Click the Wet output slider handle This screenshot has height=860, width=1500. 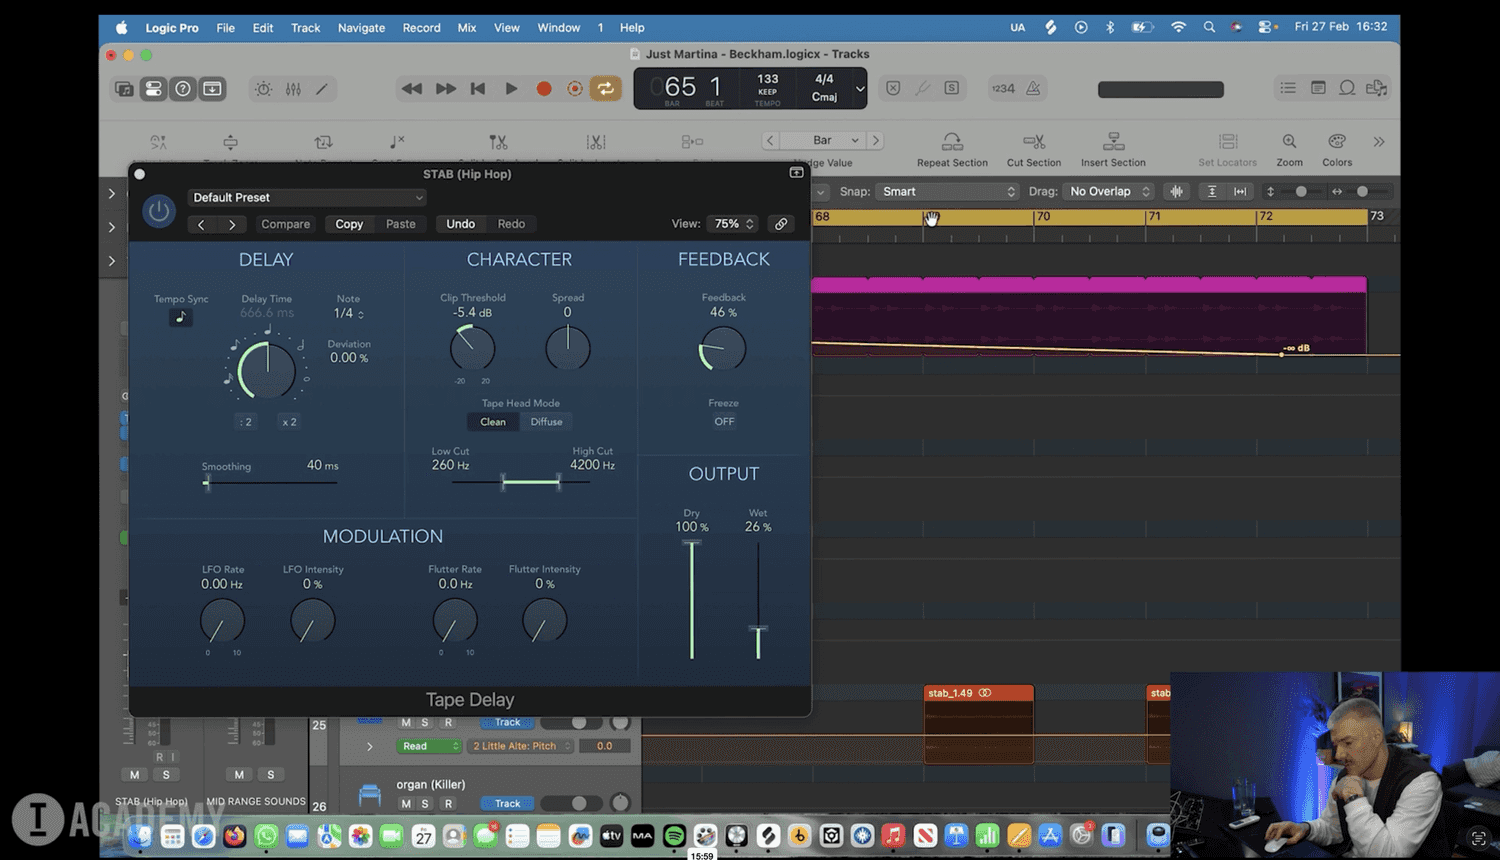tap(758, 629)
